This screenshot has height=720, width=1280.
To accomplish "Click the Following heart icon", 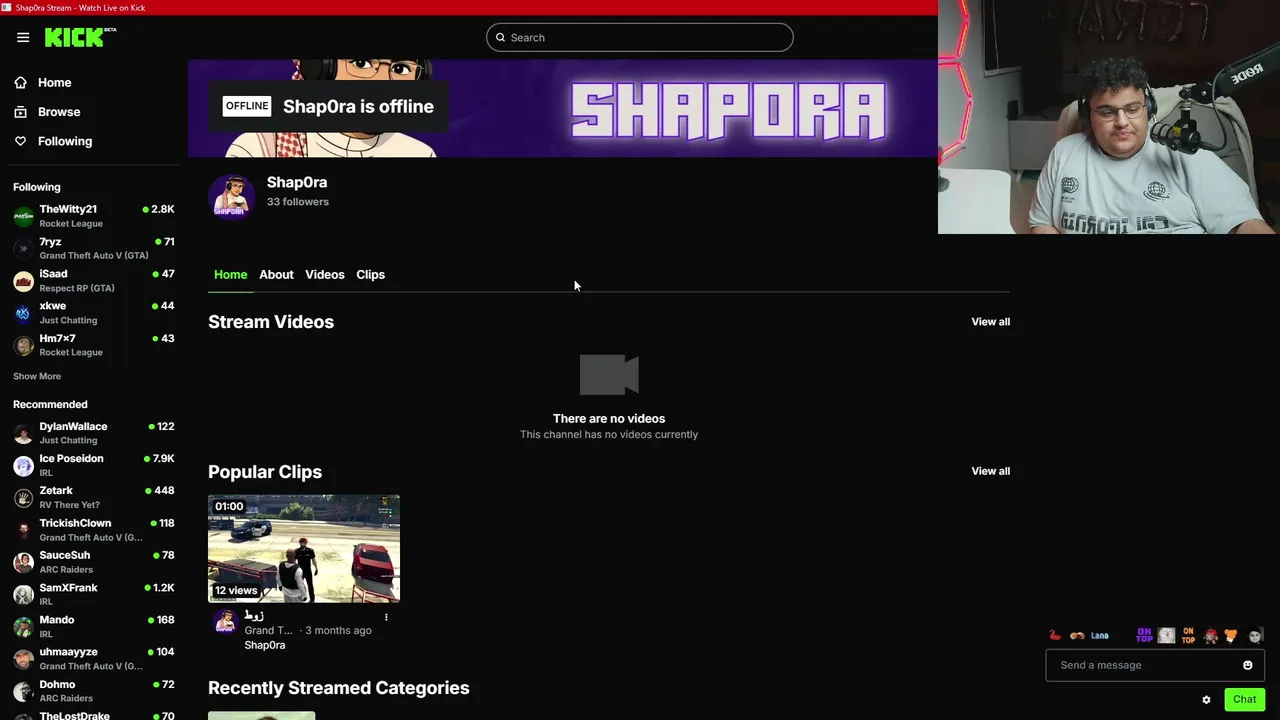I will tap(20, 141).
